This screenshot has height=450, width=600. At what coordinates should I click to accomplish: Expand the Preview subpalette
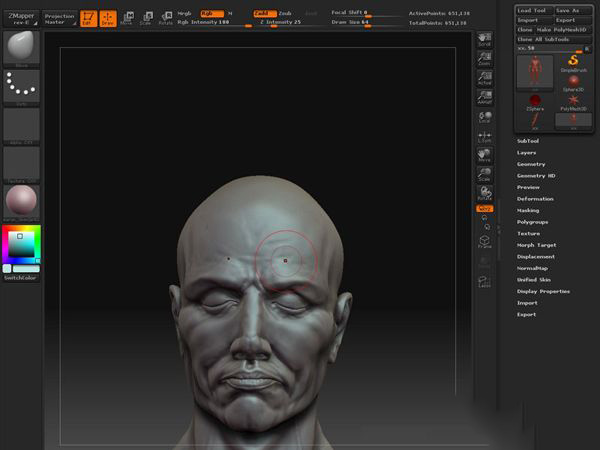pyautogui.click(x=528, y=187)
